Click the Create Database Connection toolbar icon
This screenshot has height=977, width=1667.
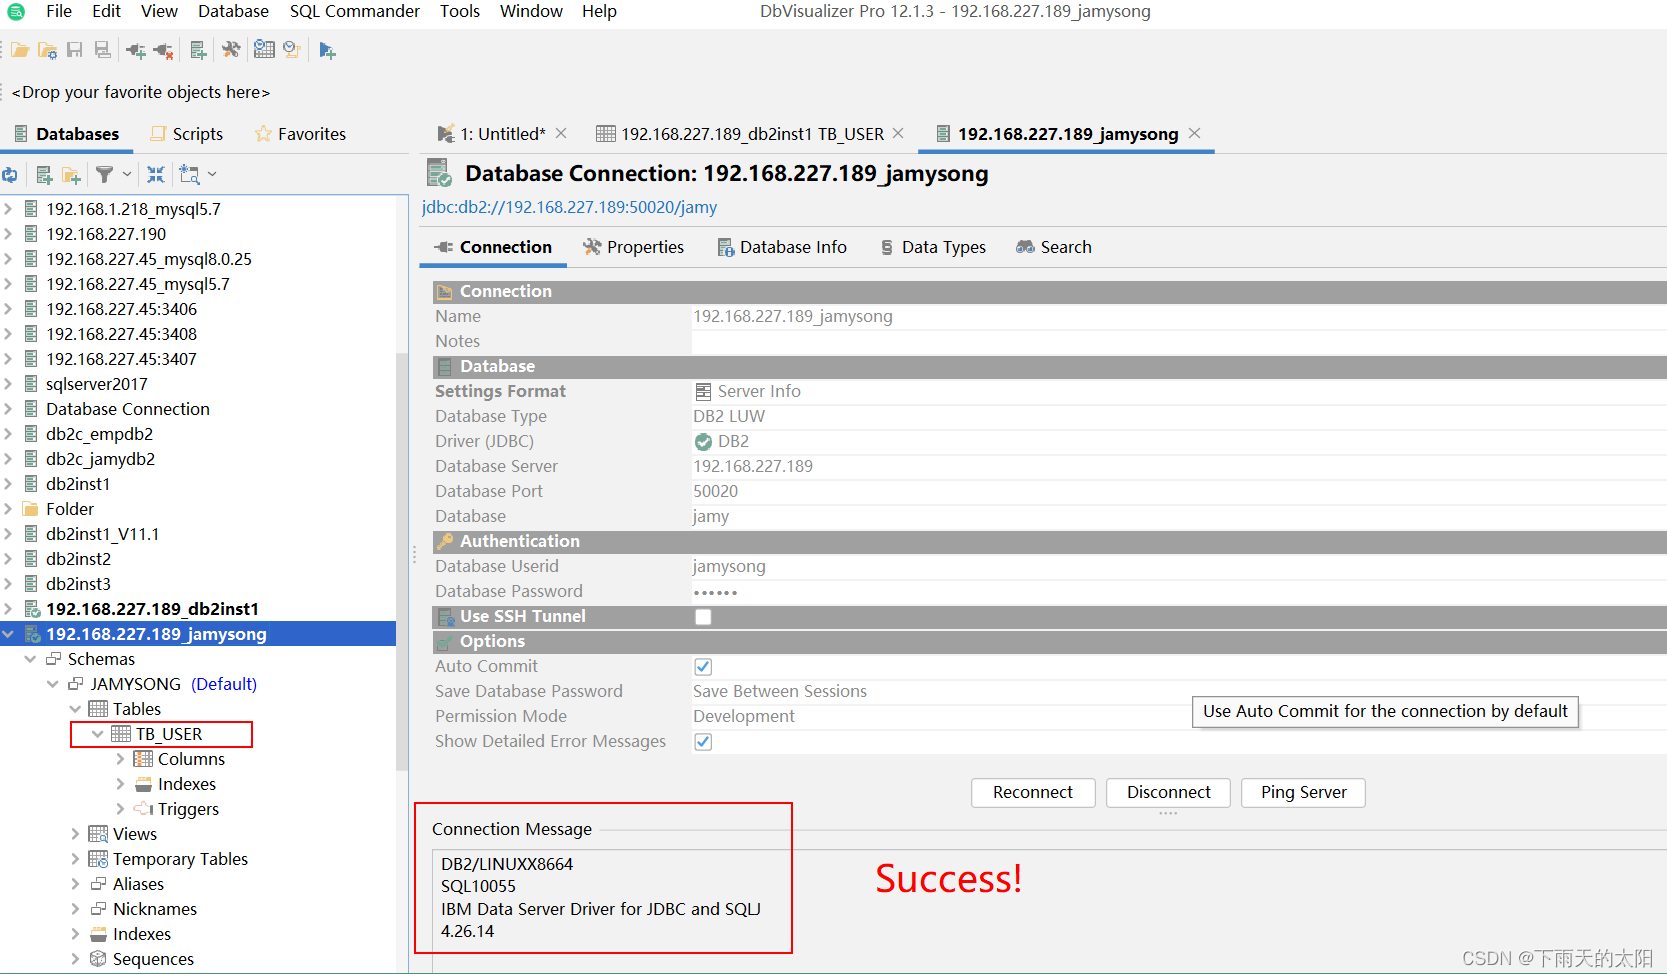[x=198, y=50]
